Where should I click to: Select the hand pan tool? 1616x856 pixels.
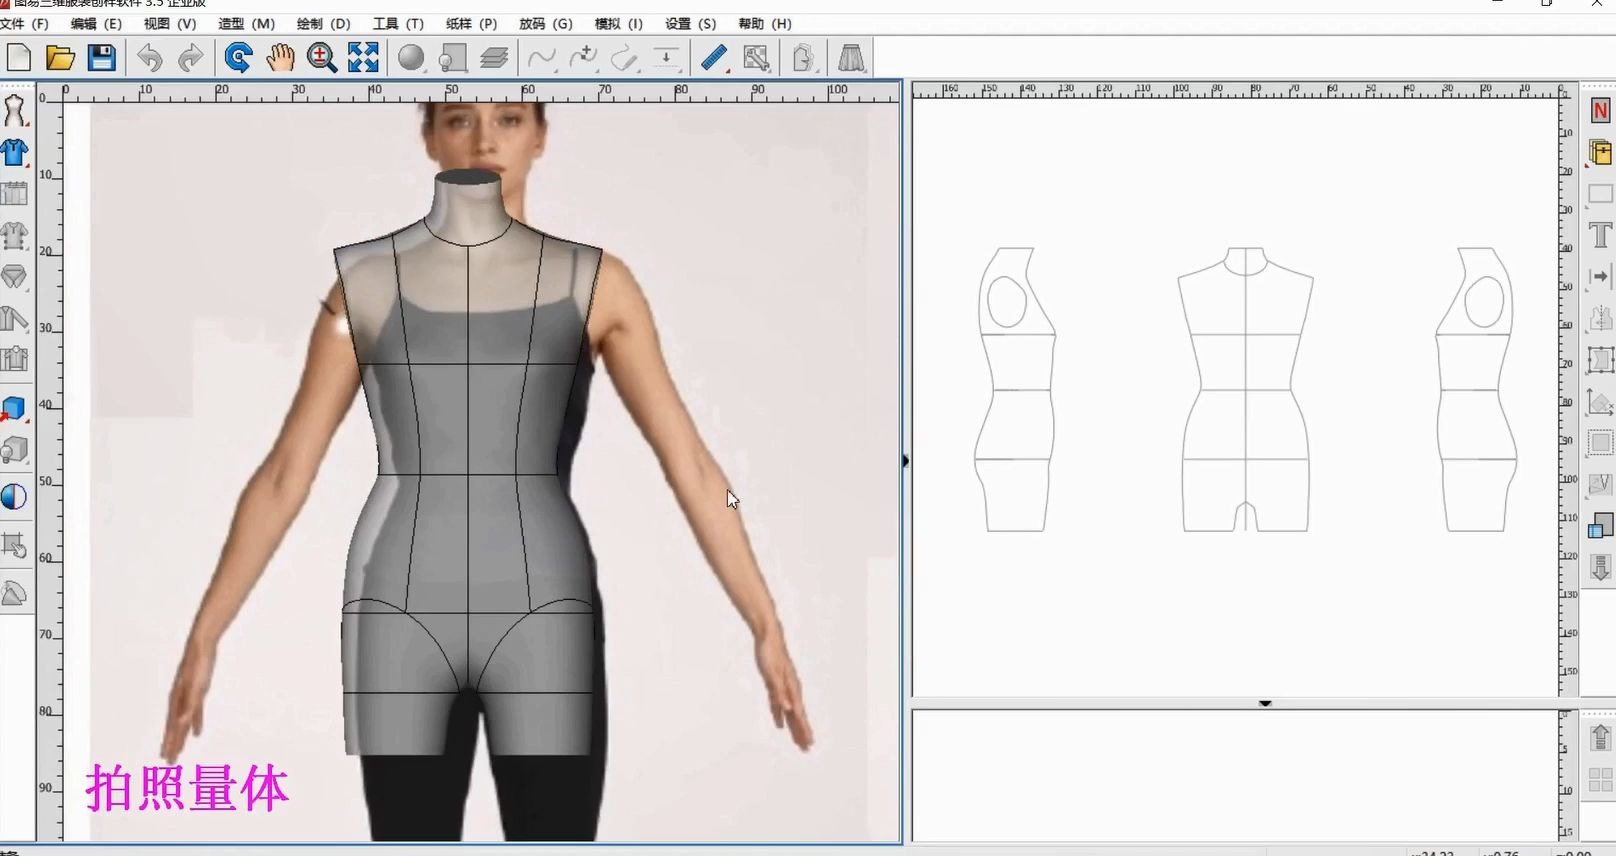pos(280,58)
